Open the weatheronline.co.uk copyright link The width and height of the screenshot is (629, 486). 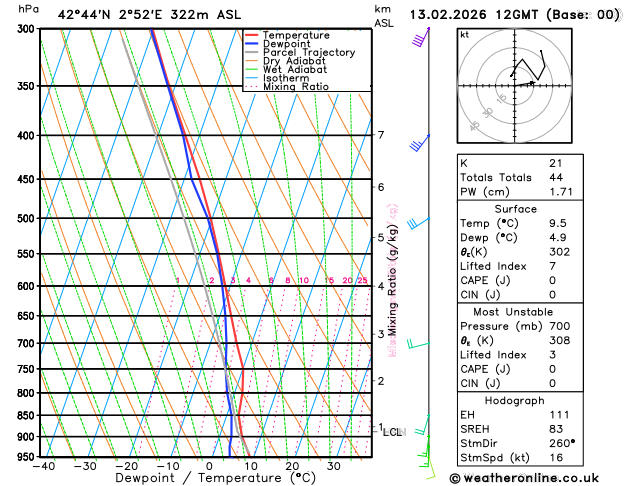[524, 478]
